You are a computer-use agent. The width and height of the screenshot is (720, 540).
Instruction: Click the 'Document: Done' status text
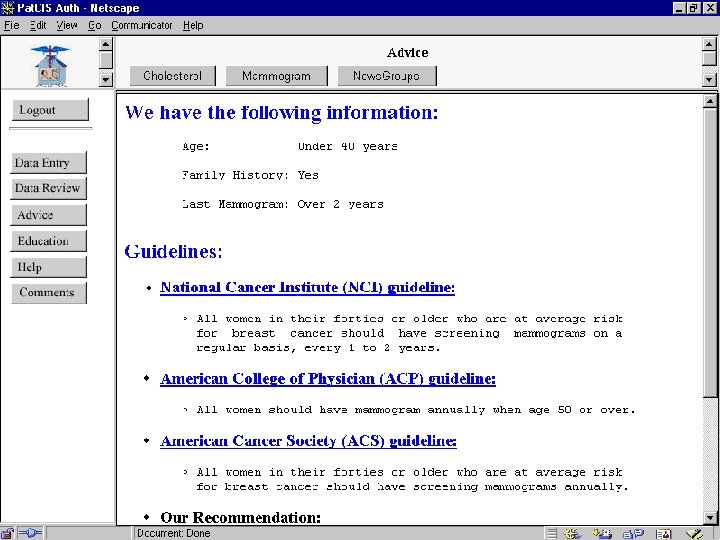(174, 533)
